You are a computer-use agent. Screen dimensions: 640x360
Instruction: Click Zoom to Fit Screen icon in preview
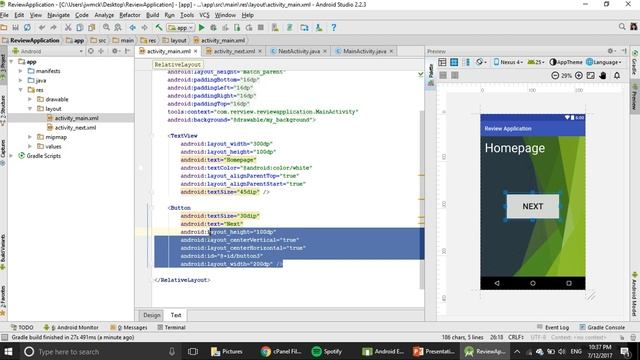591,76
